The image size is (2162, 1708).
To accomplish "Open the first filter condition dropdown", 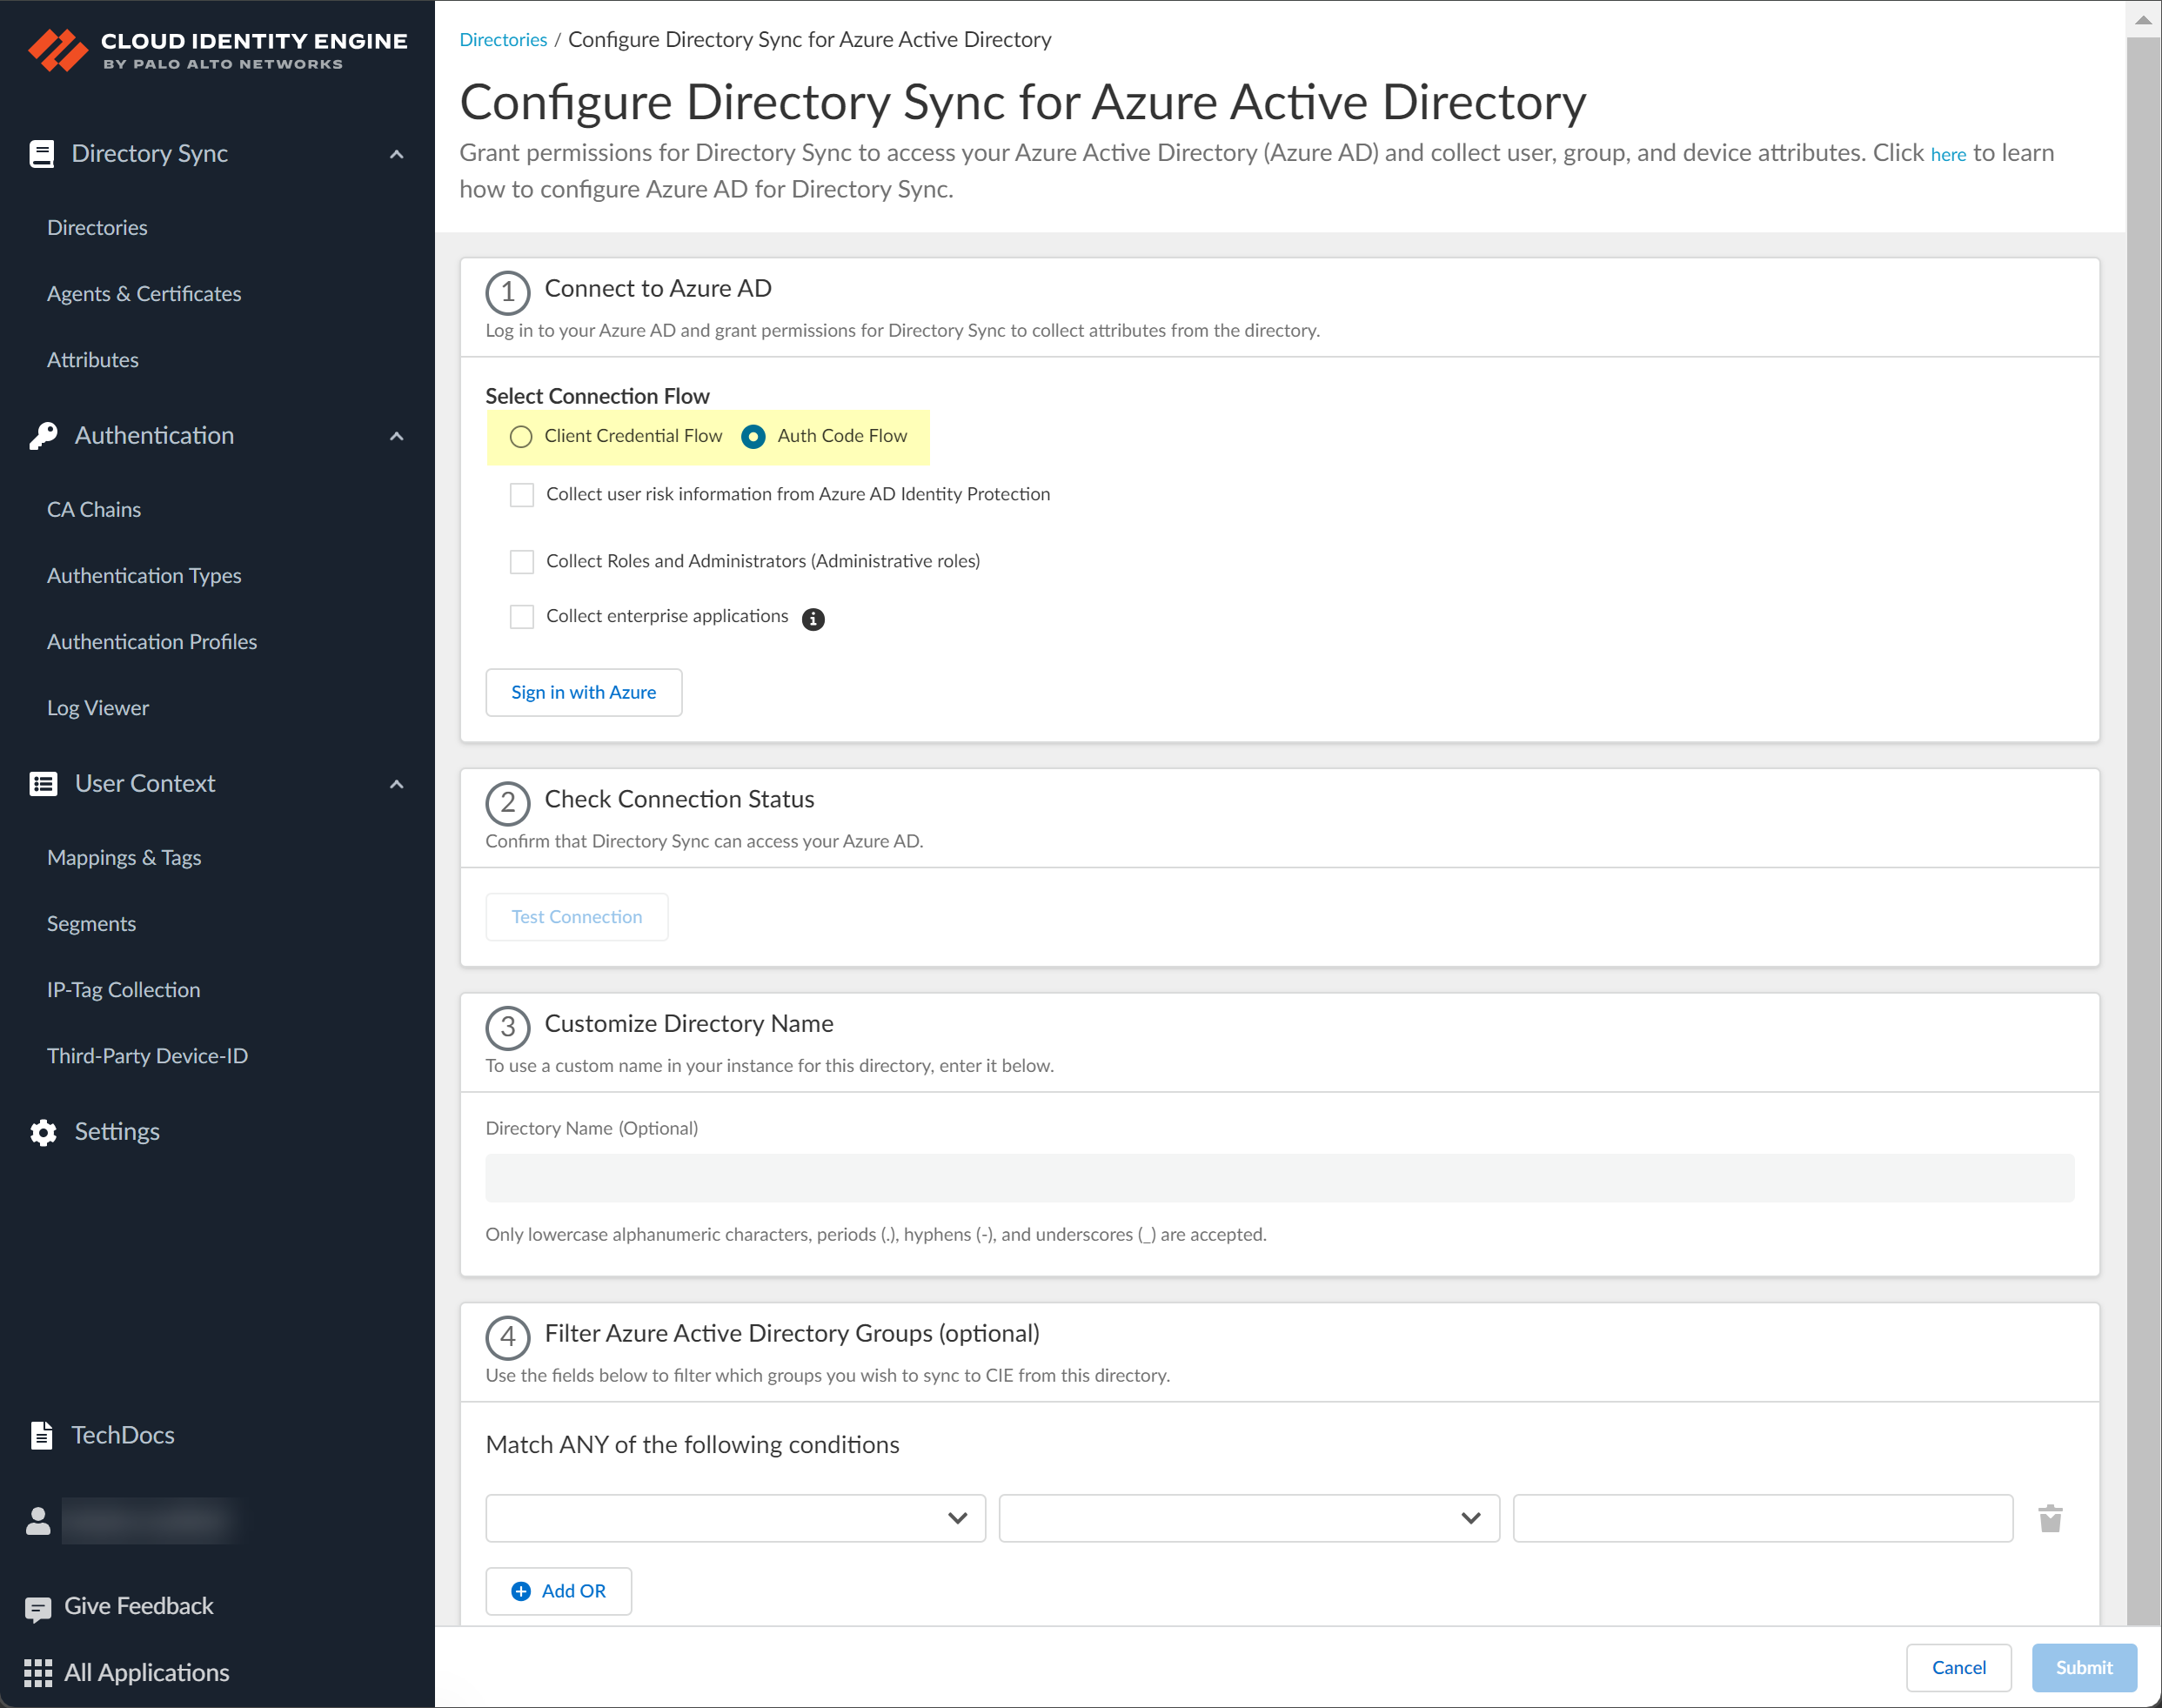I will click(735, 1518).
